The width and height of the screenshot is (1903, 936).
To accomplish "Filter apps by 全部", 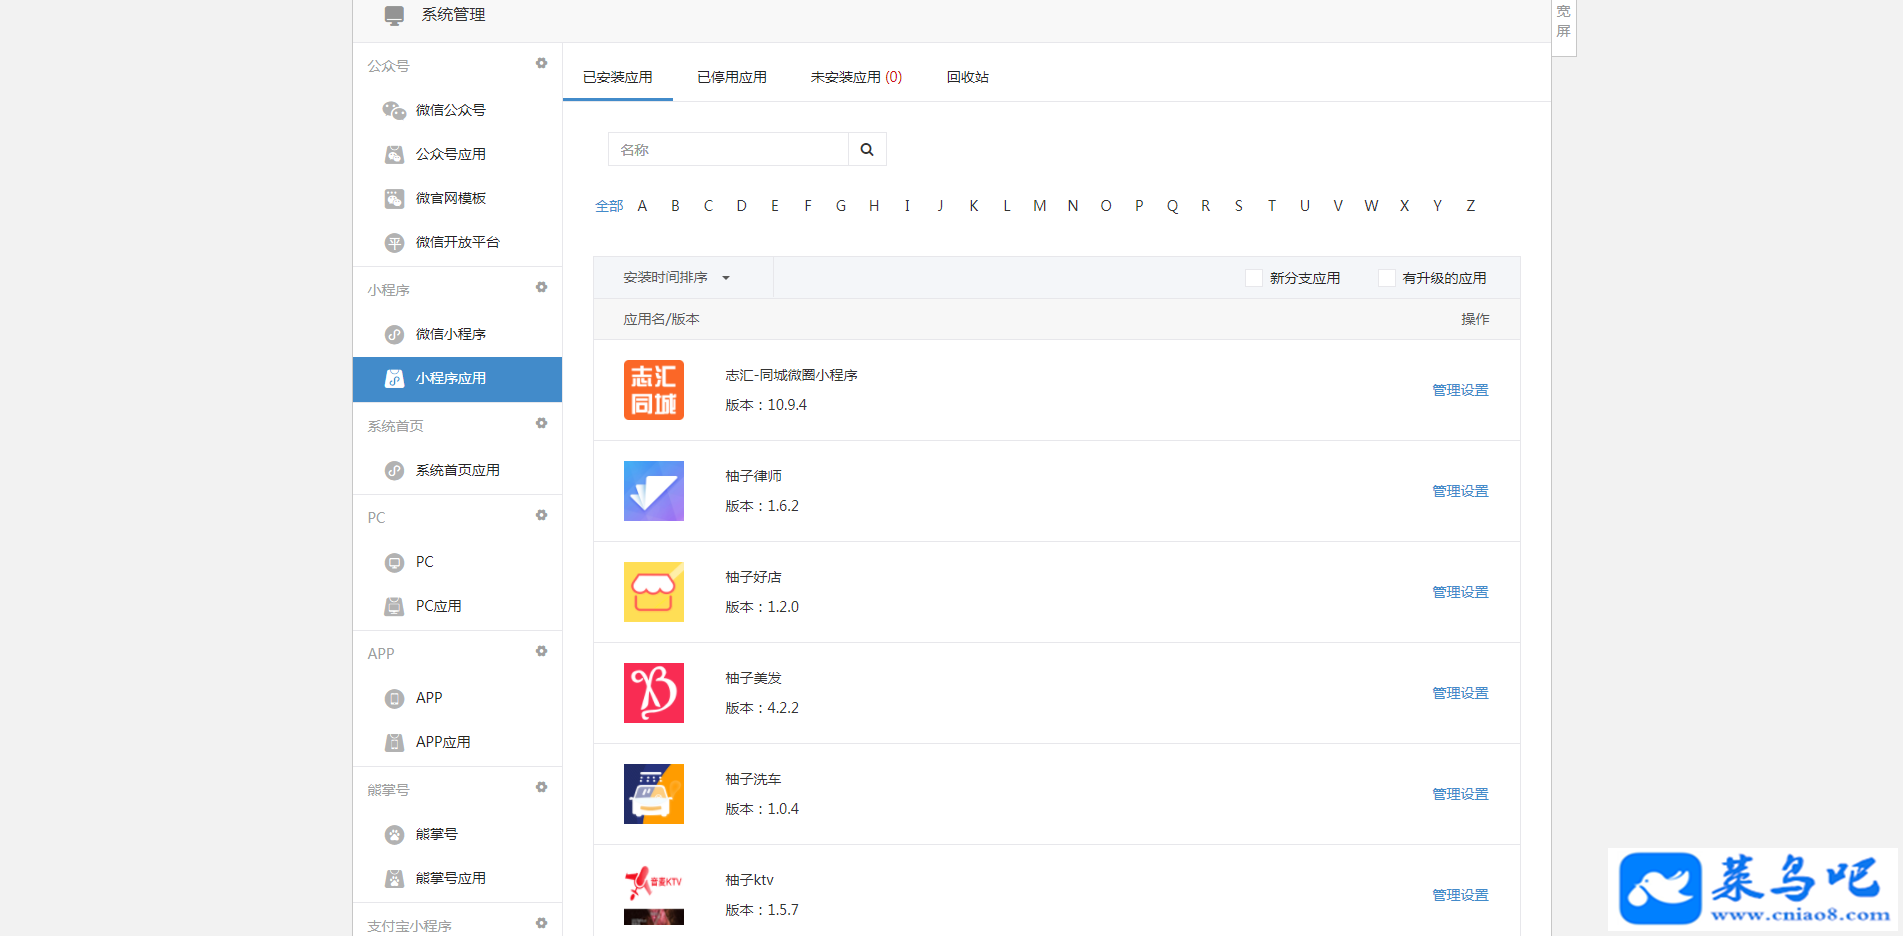I will point(609,206).
